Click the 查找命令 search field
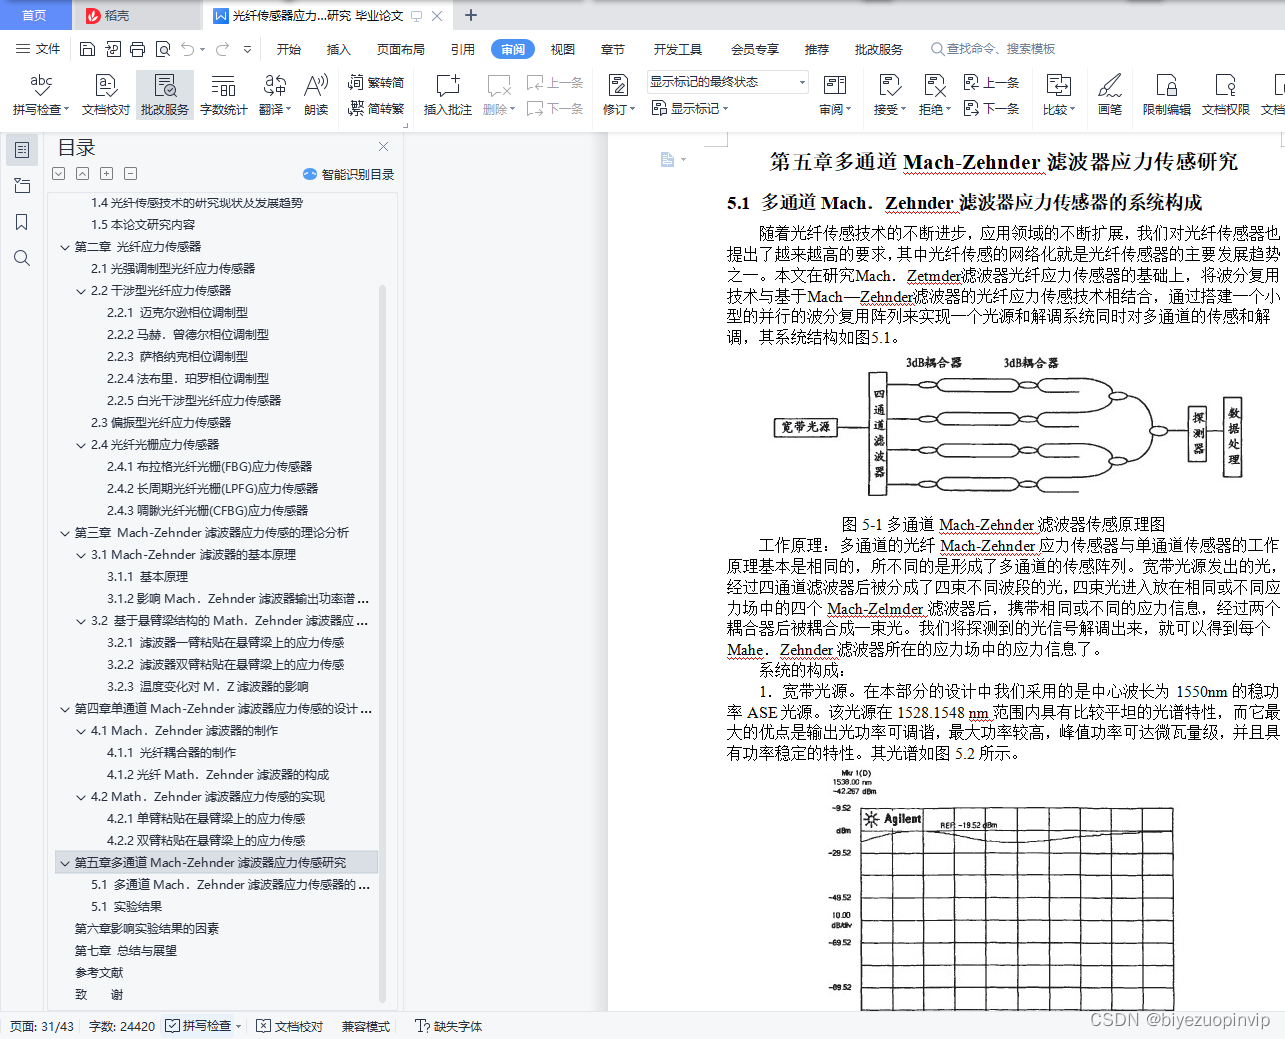The width and height of the screenshot is (1285, 1039). point(993,49)
